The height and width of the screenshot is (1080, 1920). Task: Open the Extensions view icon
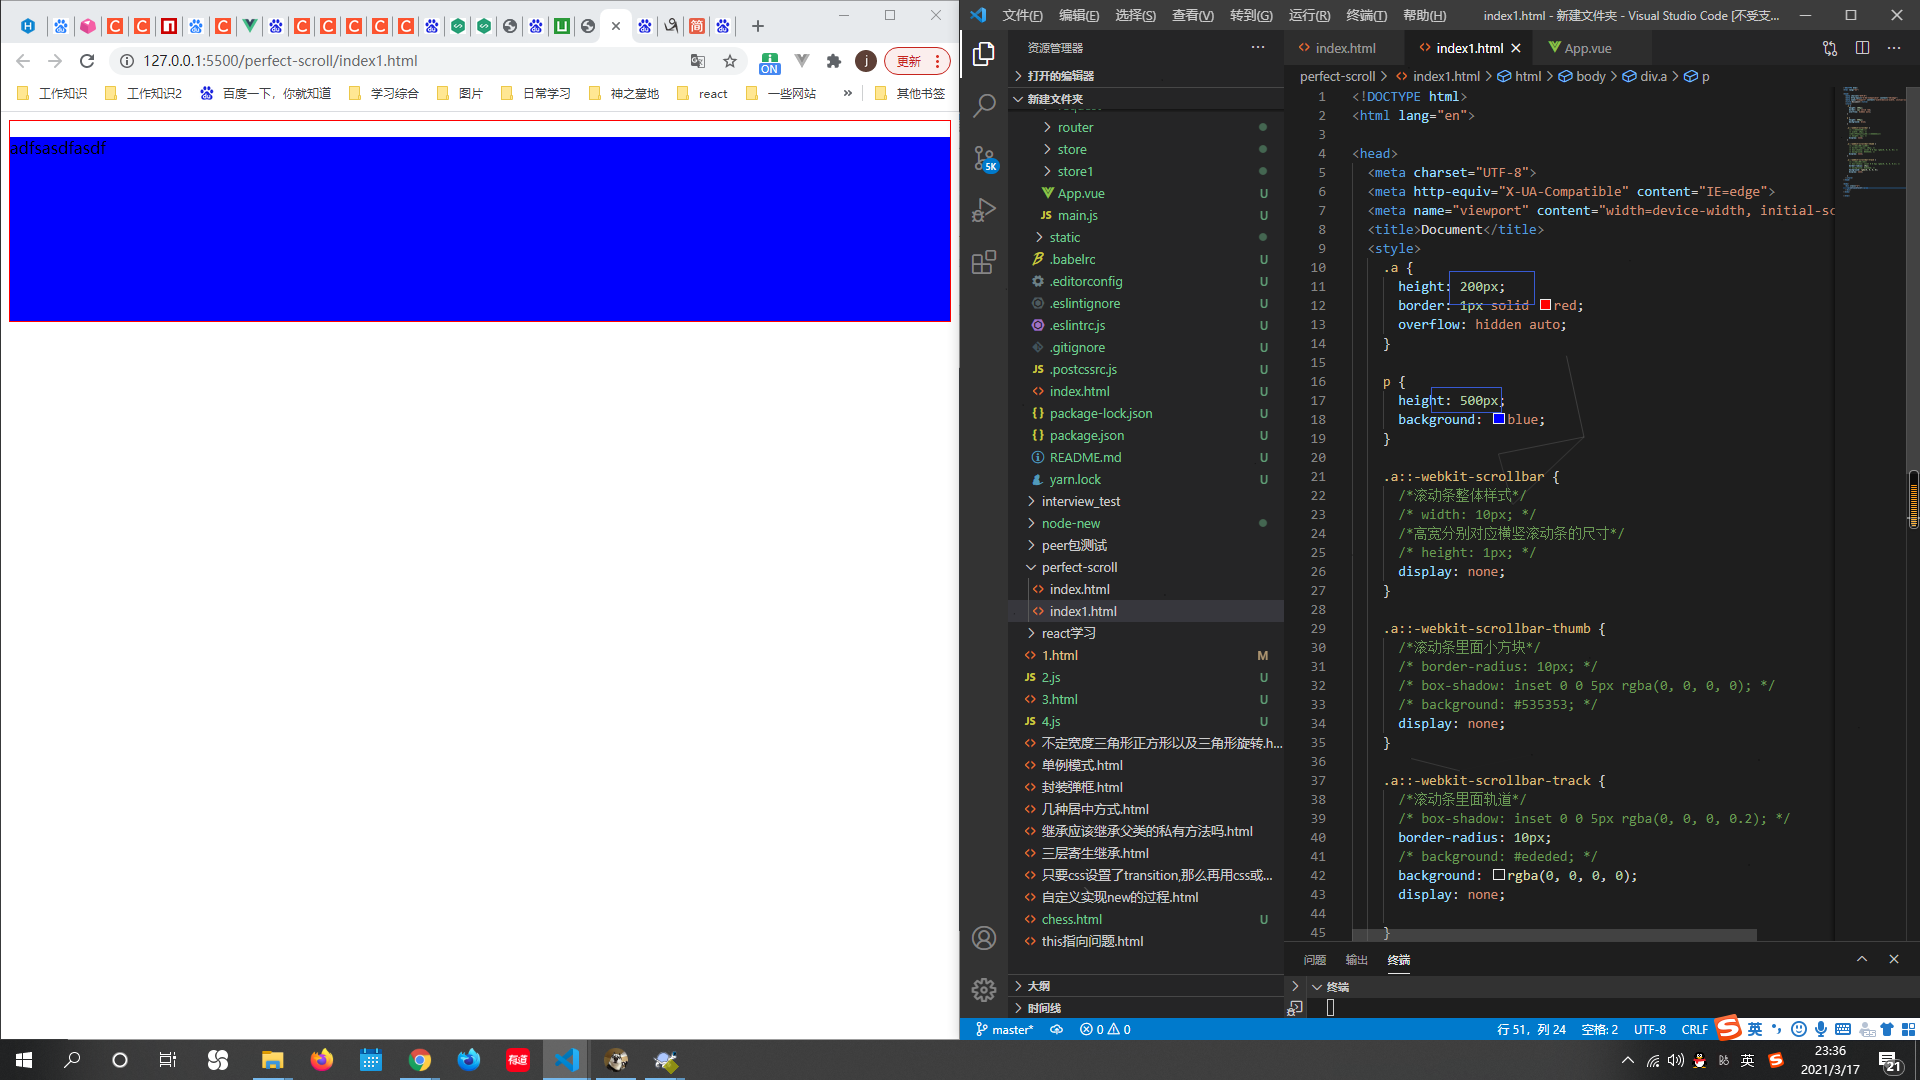[984, 262]
